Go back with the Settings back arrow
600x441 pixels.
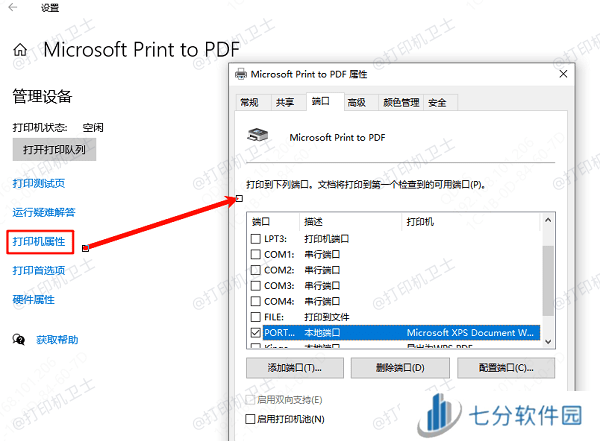(13, 7)
